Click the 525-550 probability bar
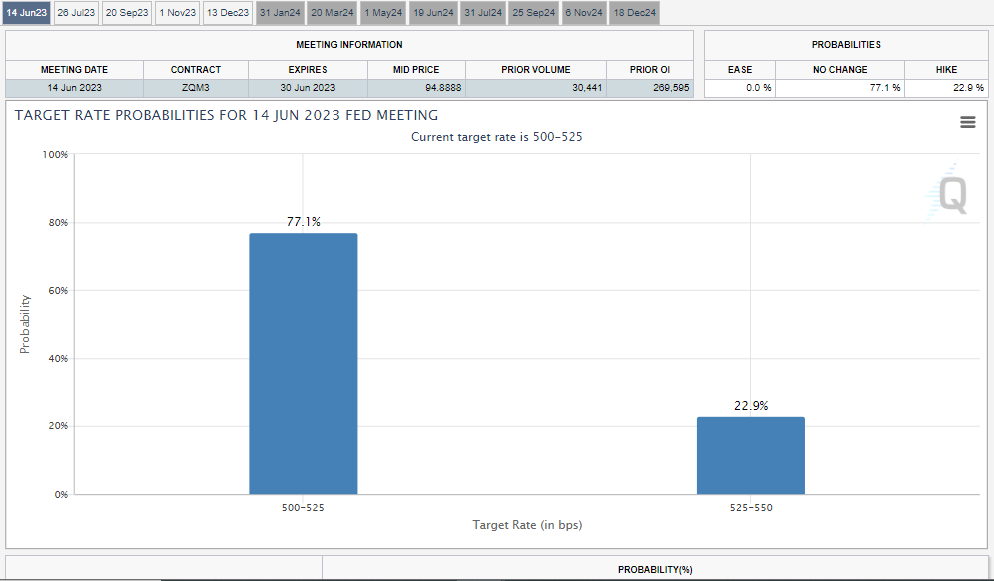 click(750, 455)
